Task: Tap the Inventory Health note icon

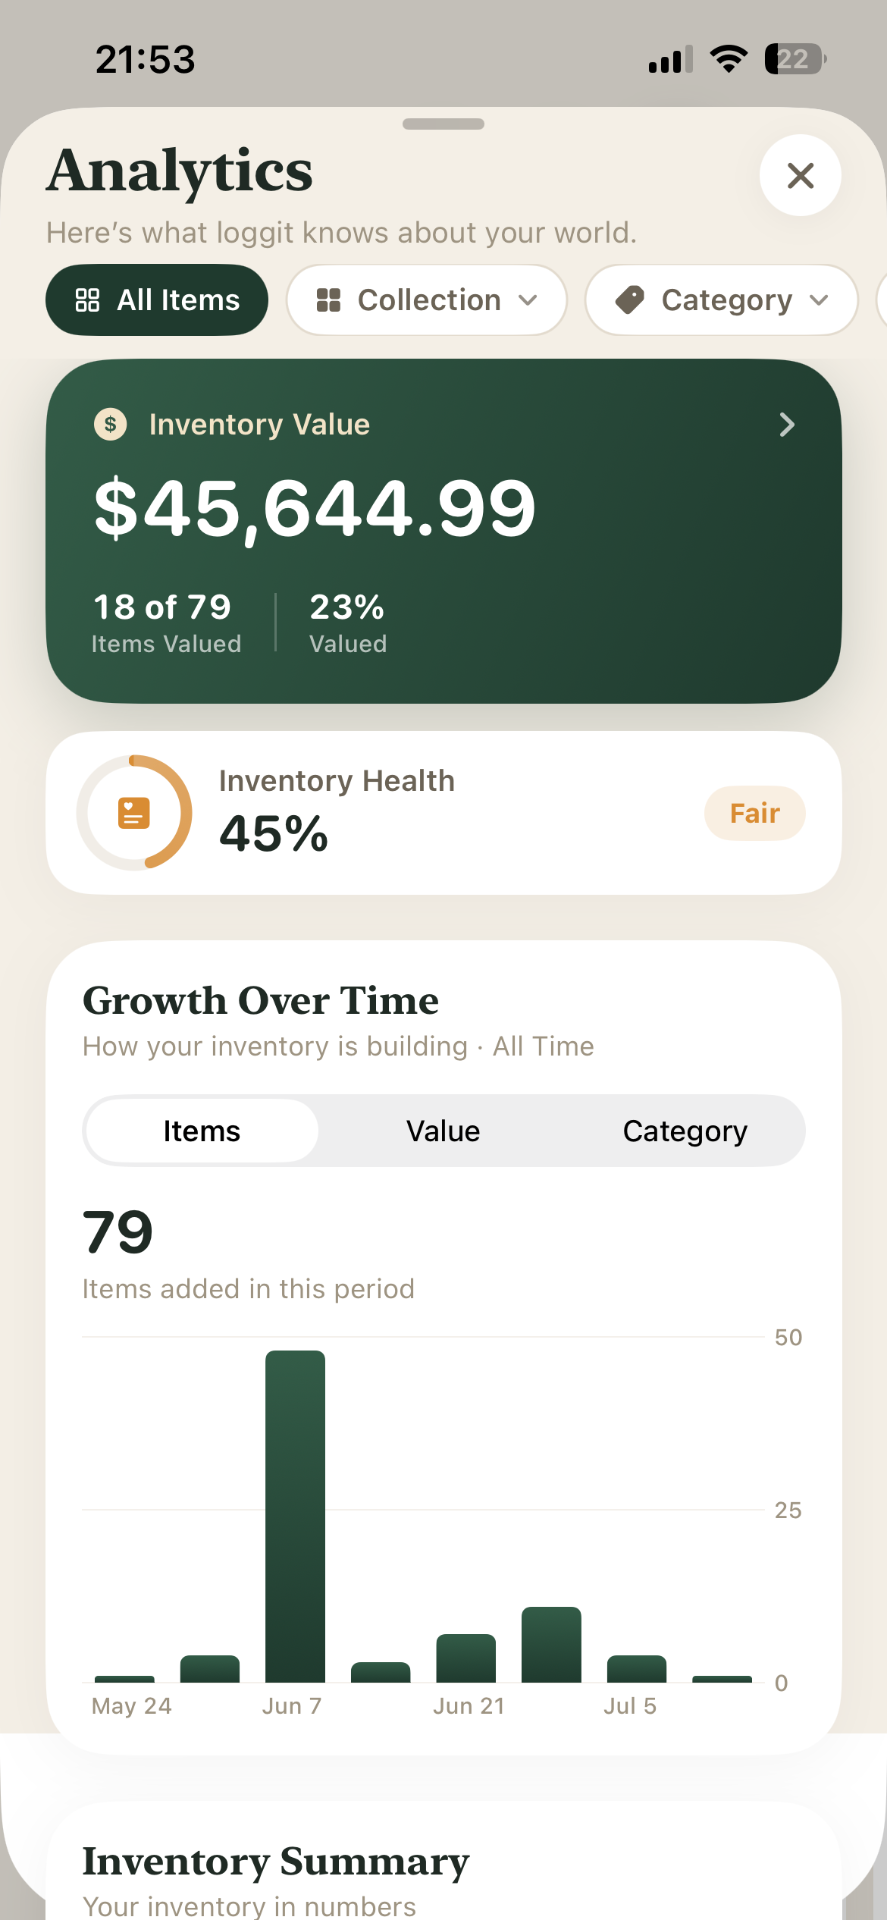Action: pos(134,813)
